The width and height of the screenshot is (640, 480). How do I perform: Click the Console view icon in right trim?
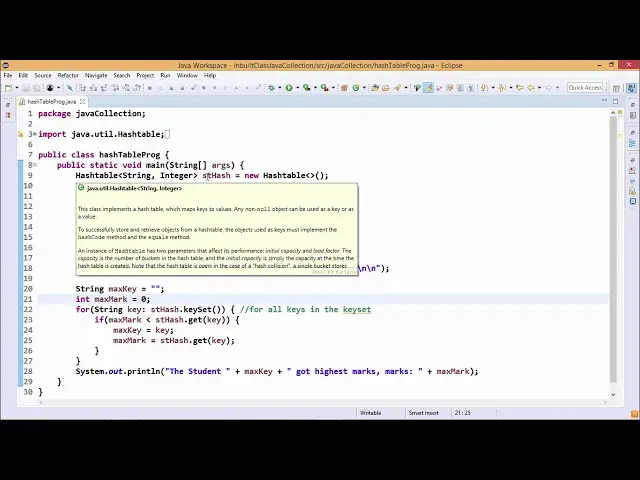(x=632, y=201)
